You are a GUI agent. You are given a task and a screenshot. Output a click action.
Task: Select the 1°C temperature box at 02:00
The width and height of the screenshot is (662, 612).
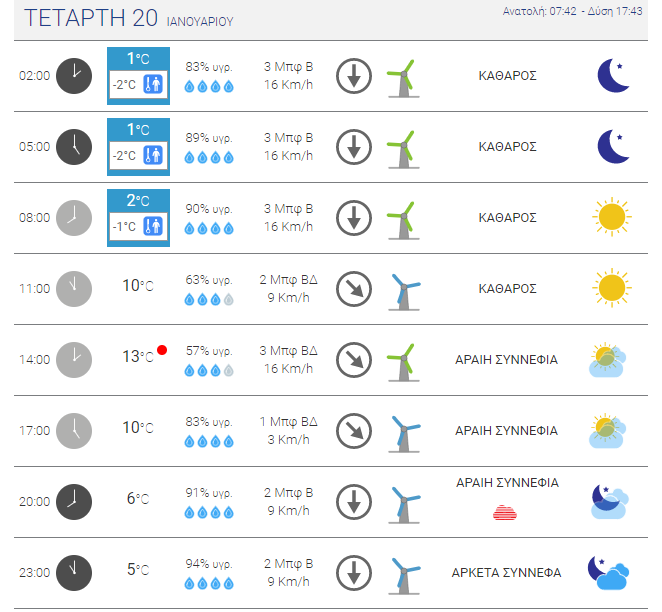138,76
